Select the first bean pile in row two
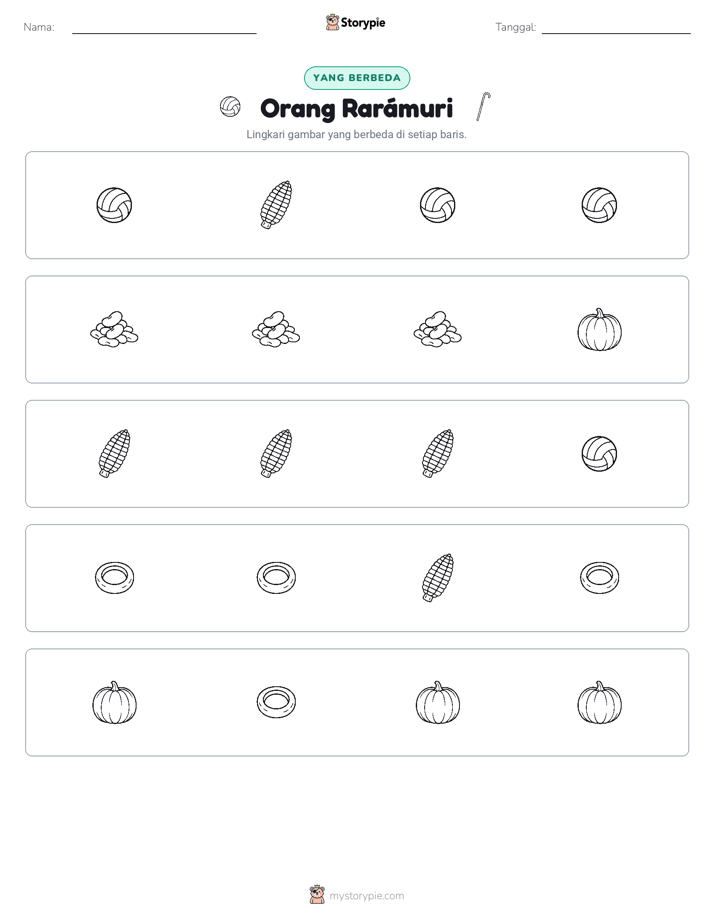 [x=114, y=329]
